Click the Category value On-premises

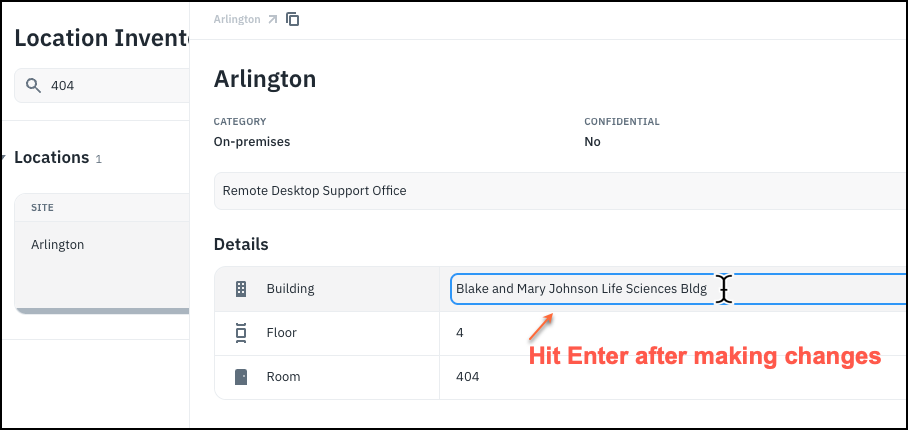252,142
